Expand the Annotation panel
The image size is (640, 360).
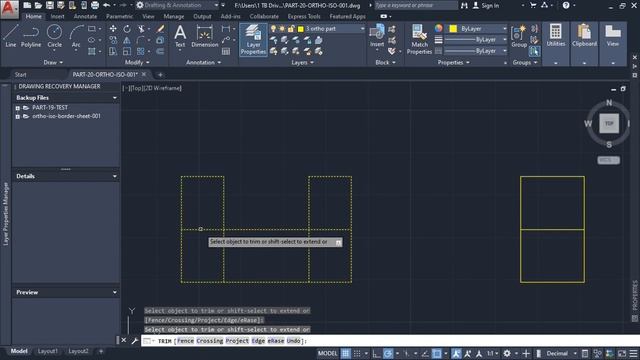(203, 62)
